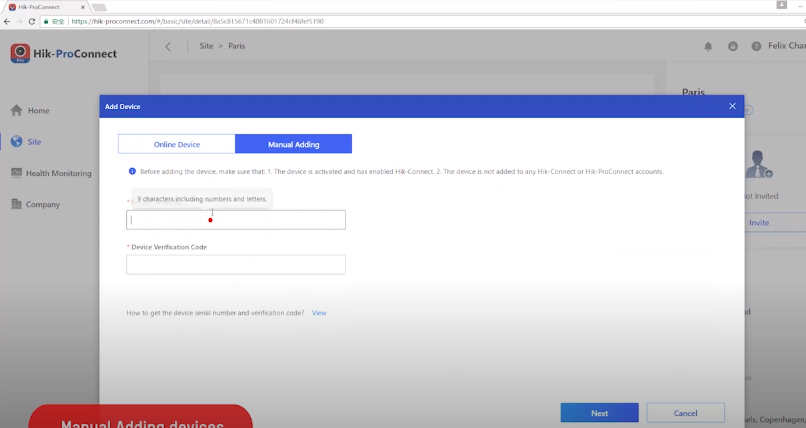Click the Paris breadcrumb
This screenshot has height=428, width=806.
click(x=236, y=46)
